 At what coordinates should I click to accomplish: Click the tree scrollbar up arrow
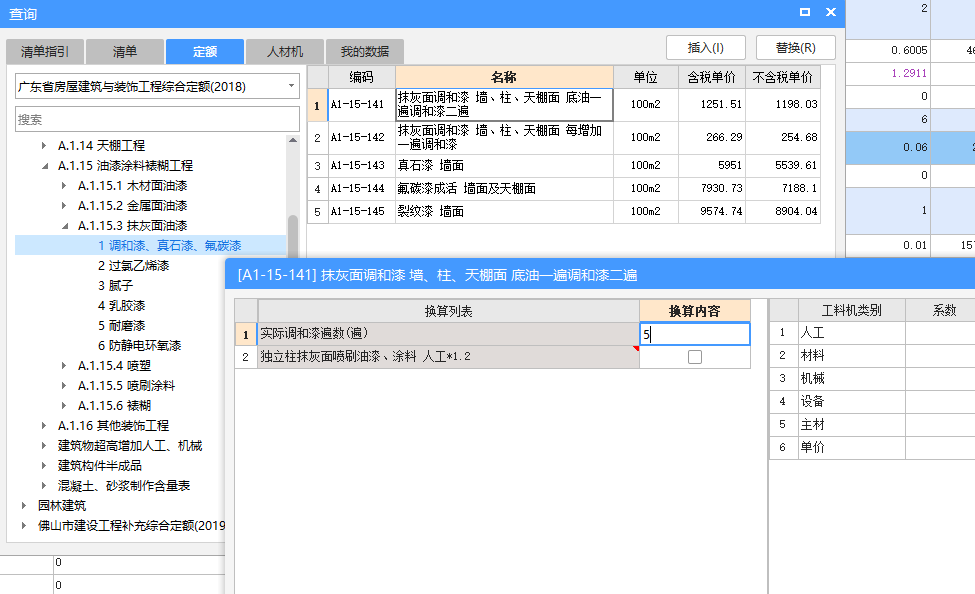pos(293,141)
